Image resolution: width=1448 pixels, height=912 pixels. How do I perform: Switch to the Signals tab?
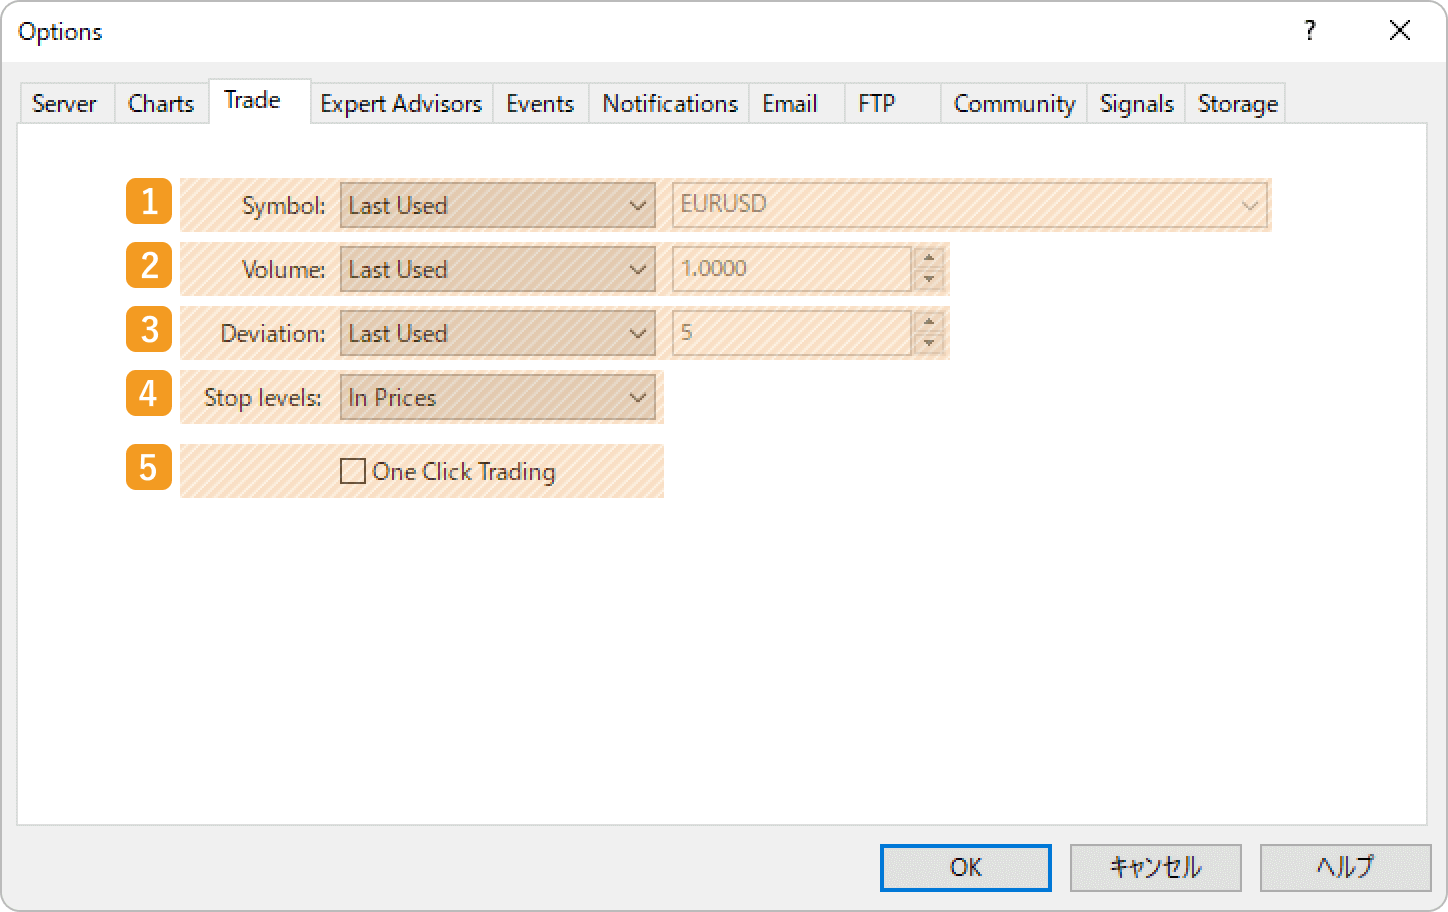(x=1136, y=104)
